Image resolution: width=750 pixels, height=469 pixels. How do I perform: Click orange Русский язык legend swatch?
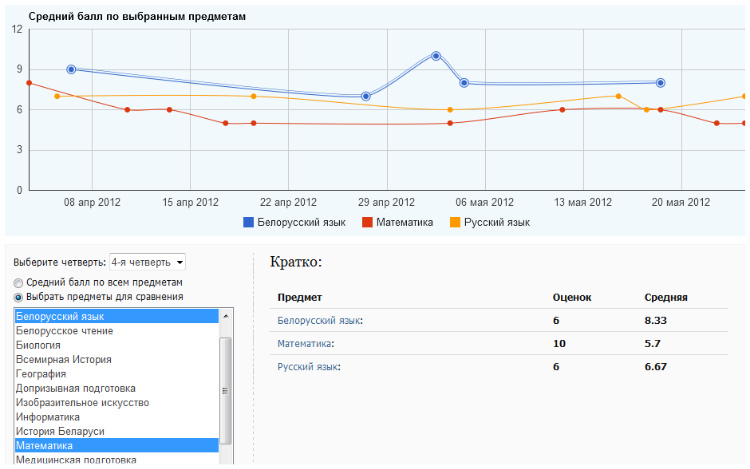pos(455,222)
